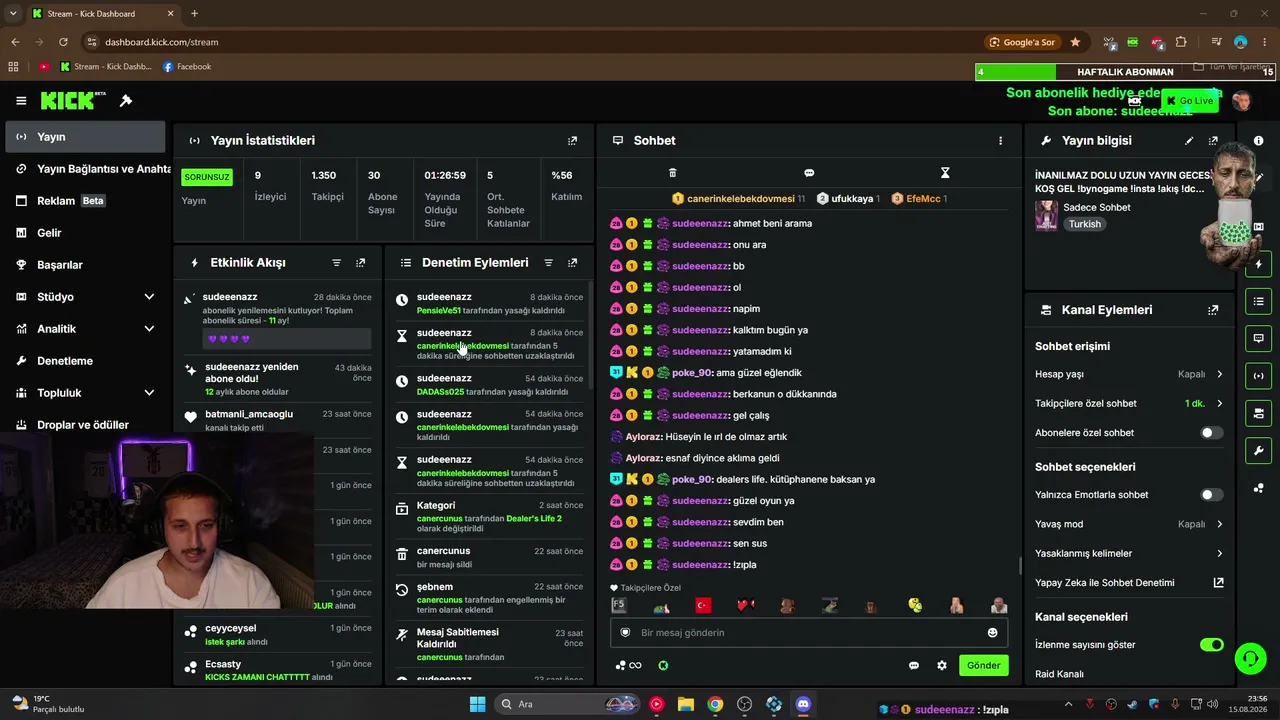Filter the Etkinlik Akışı feed

pos(336,263)
